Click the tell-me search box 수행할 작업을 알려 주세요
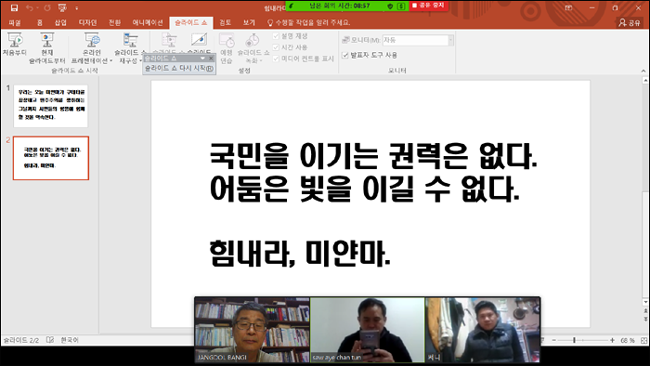Viewport: 650px width, 366px height. [x=309, y=22]
